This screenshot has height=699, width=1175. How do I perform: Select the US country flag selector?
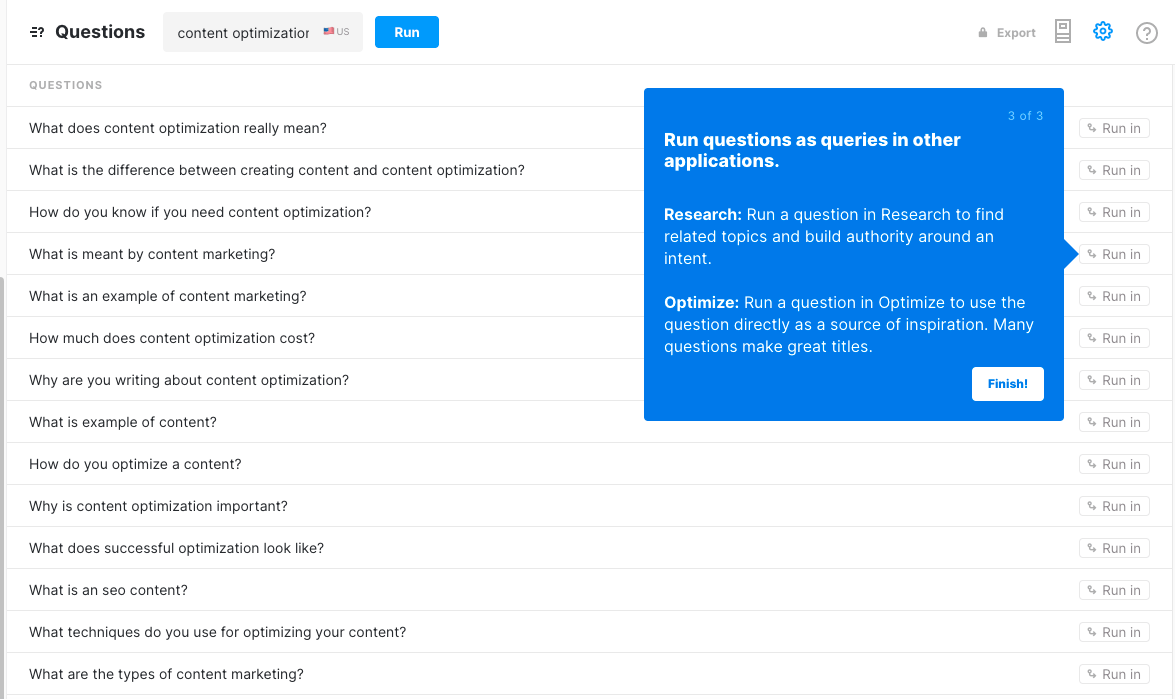coord(336,31)
